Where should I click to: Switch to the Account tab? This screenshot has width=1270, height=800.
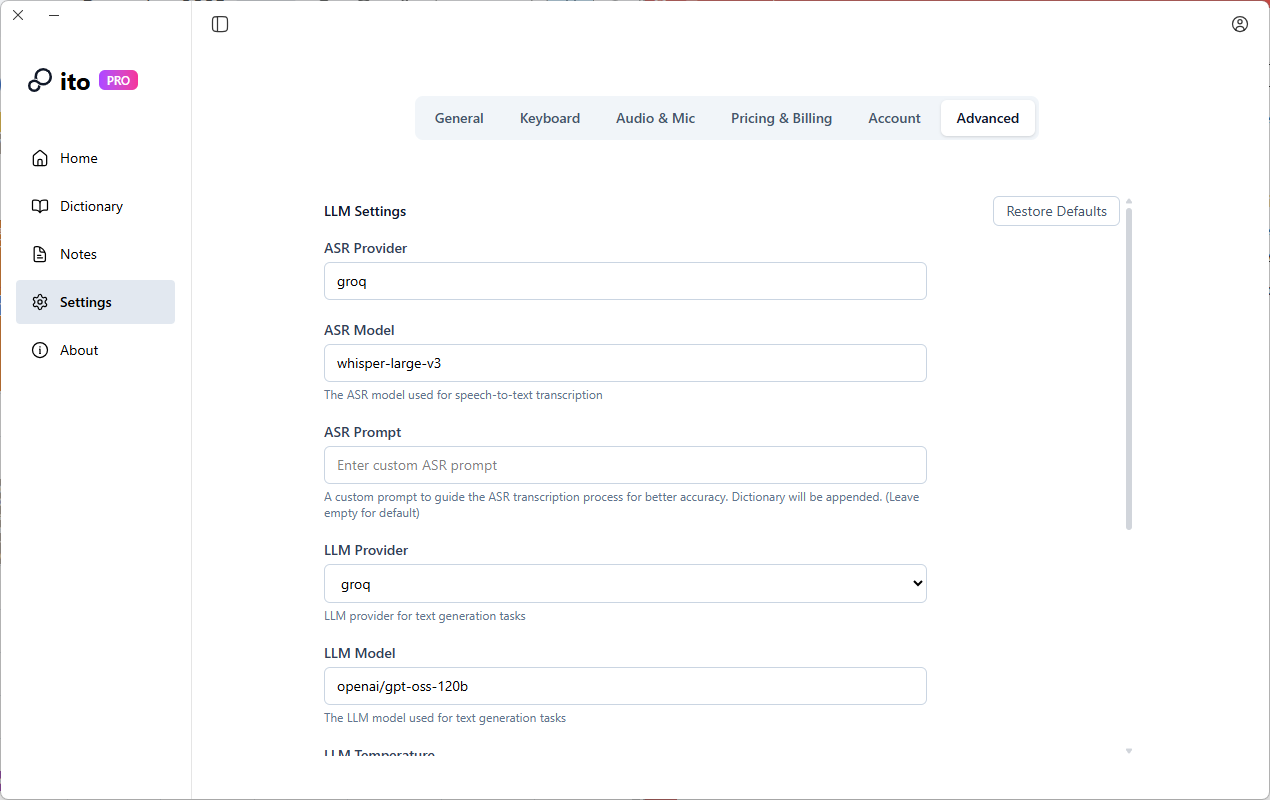pos(894,118)
